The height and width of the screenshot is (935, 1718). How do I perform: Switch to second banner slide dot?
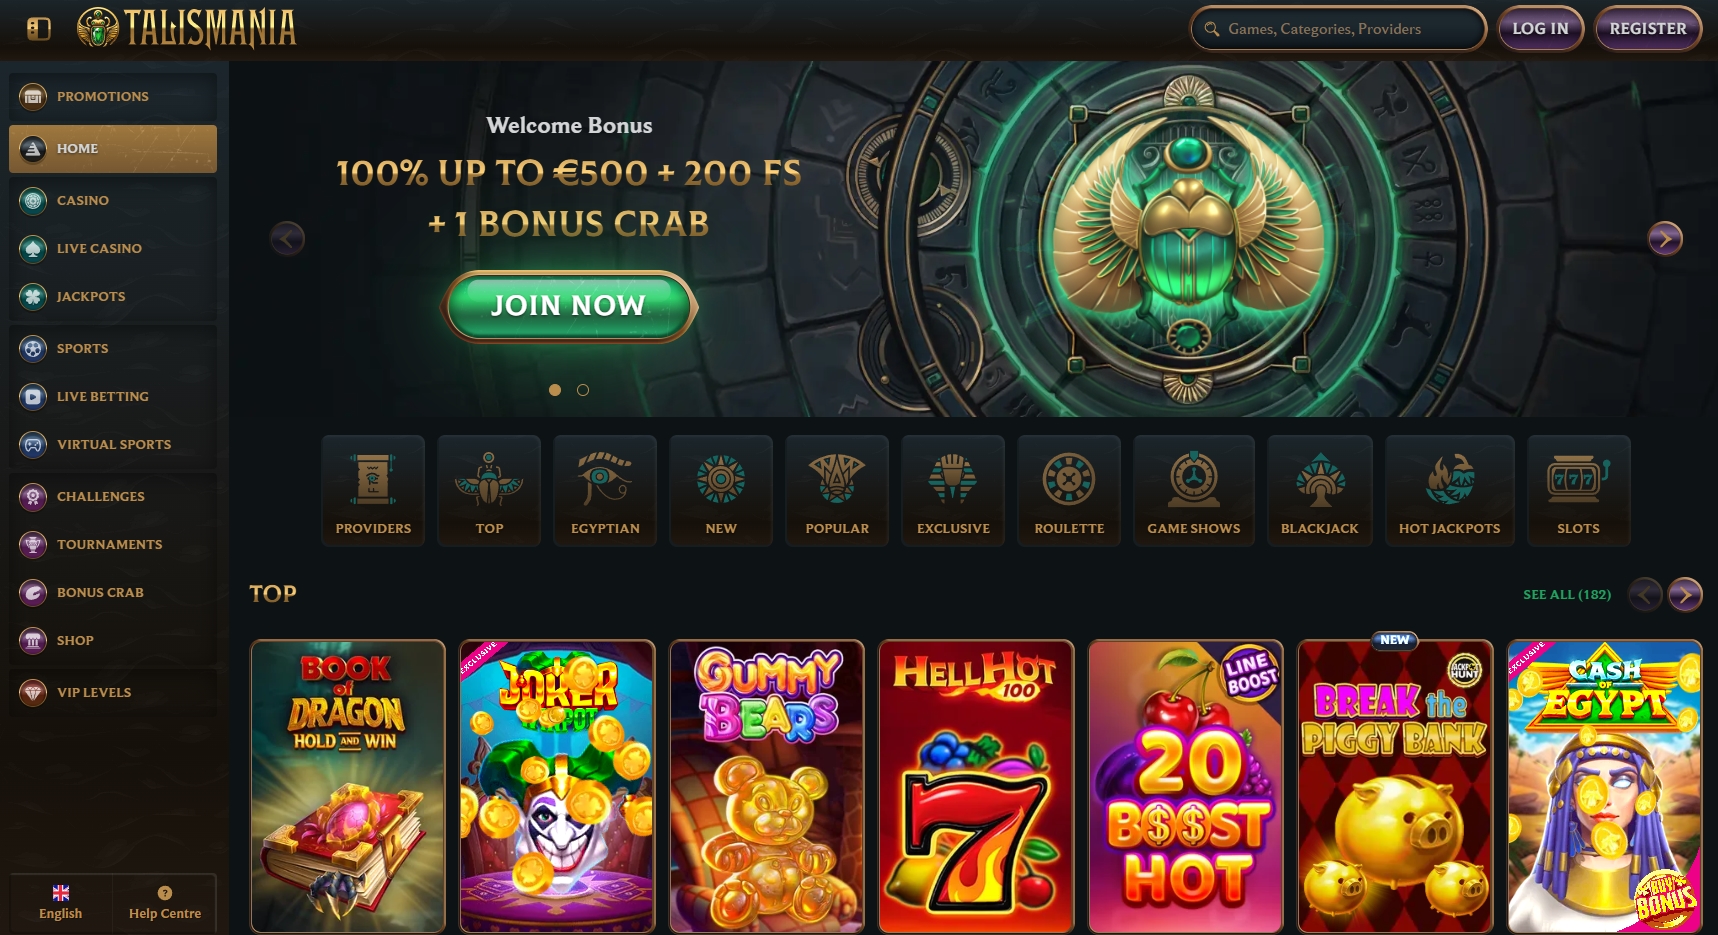[x=583, y=390]
